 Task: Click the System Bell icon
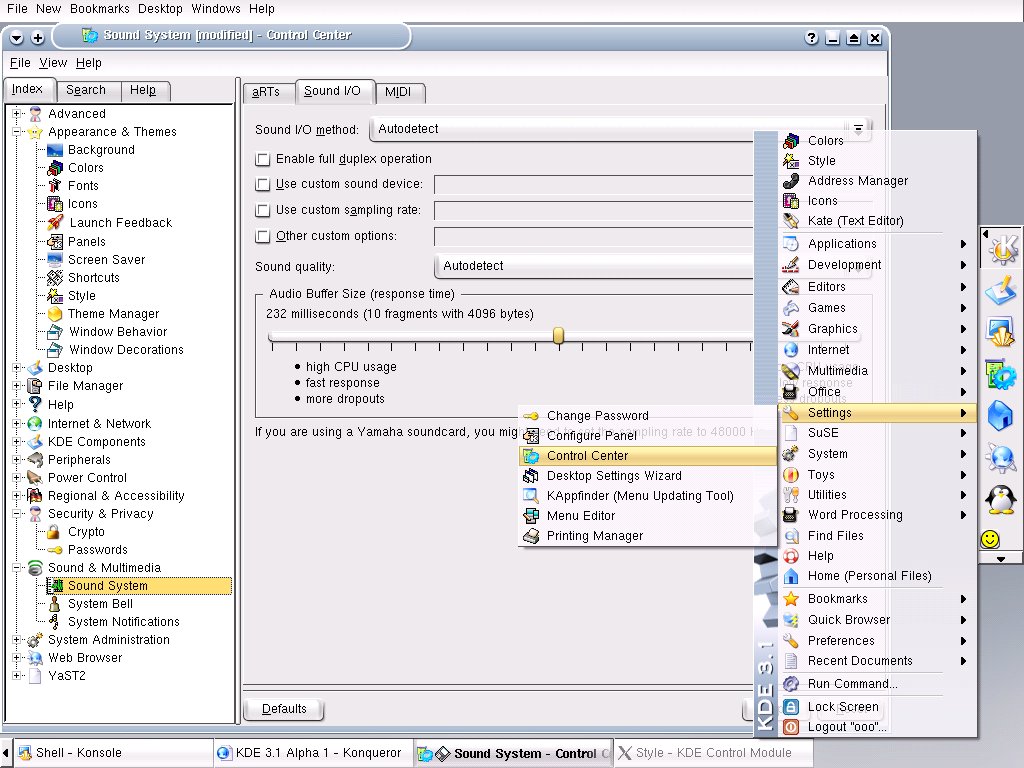[x=55, y=604]
